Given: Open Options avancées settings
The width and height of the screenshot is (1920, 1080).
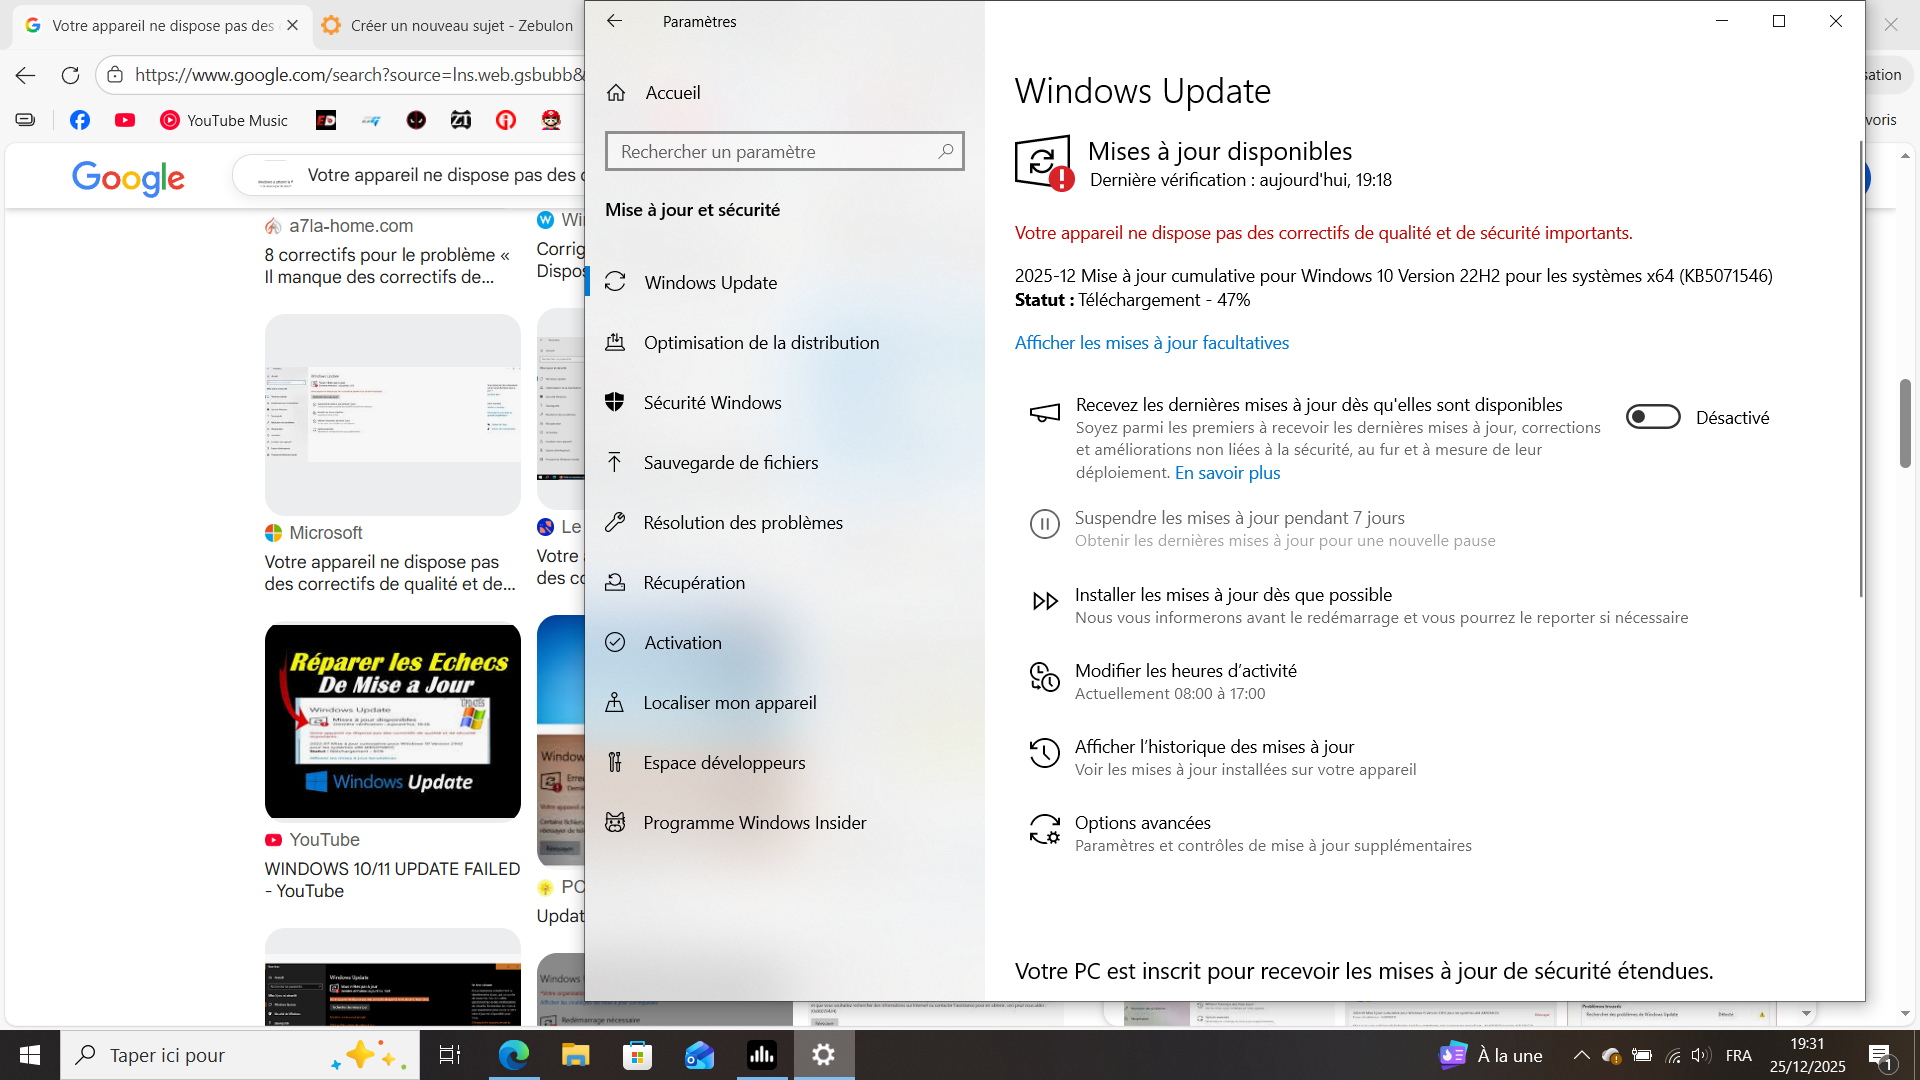Looking at the screenshot, I should pyautogui.click(x=1142, y=823).
